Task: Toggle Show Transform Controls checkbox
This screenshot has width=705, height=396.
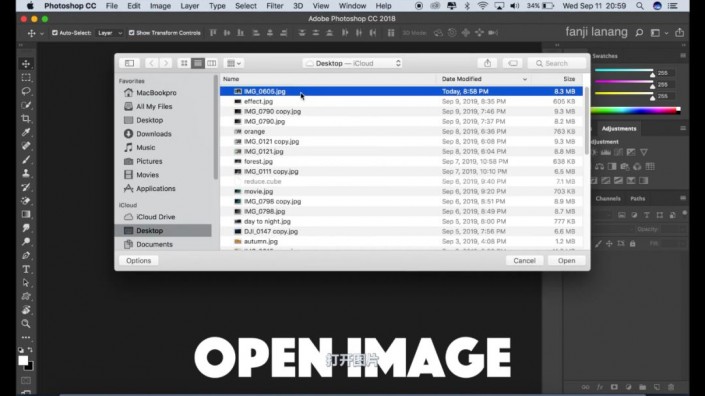Action: 131,33
